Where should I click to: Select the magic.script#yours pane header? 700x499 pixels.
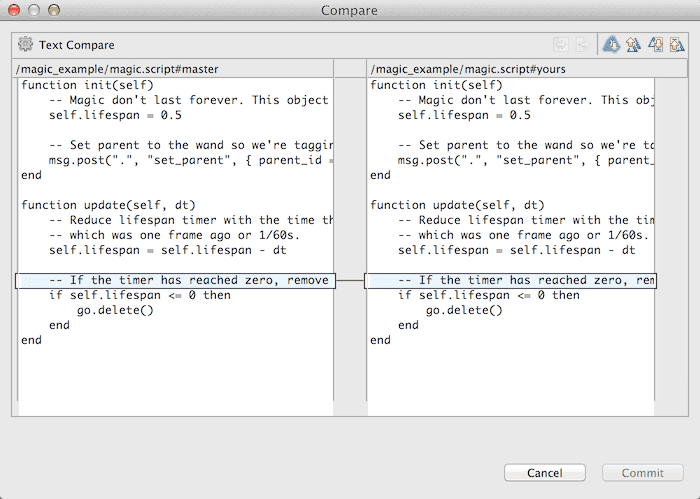click(x=461, y=68)
